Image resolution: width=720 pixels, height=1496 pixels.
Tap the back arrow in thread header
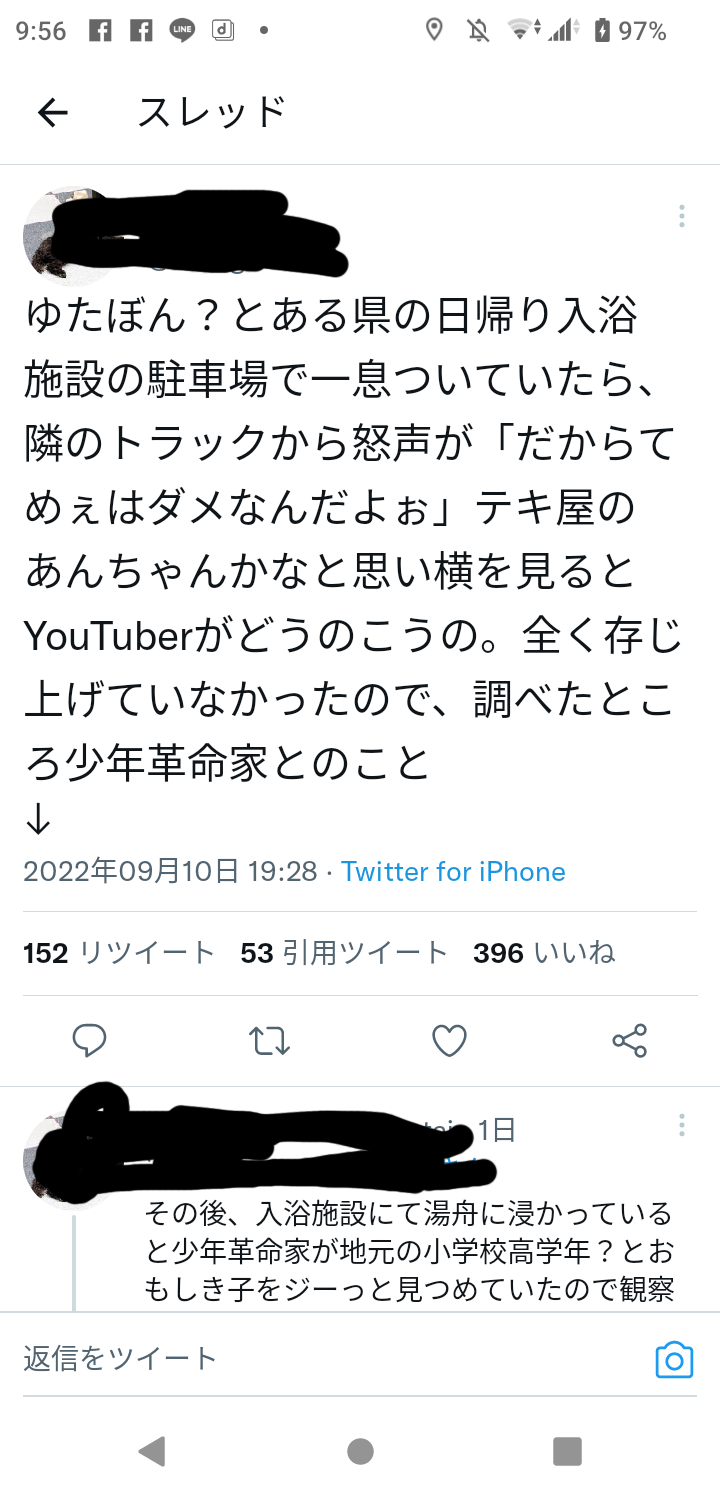tap(52, 113)
